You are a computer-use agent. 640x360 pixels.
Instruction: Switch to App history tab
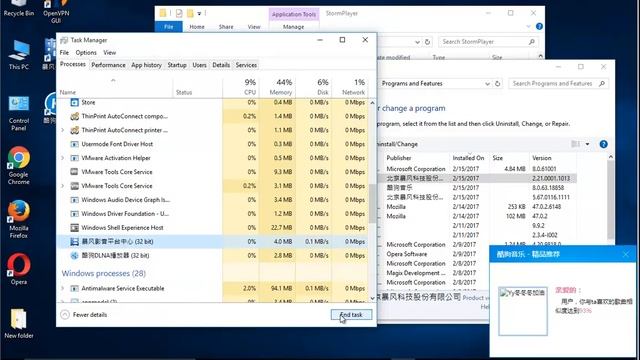click(146, 65)
